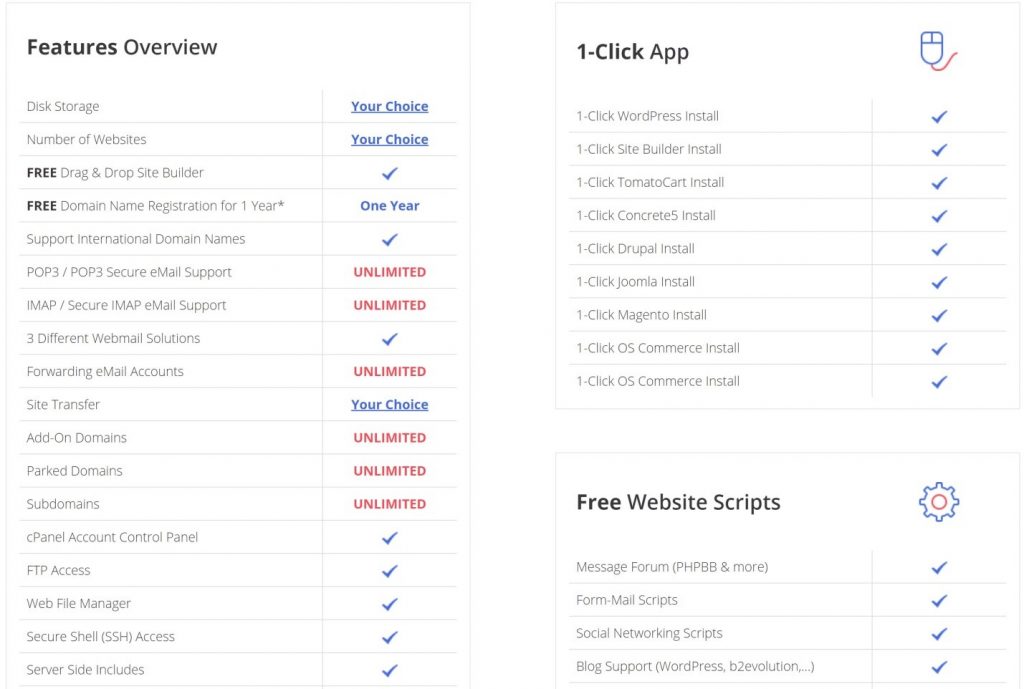Click the checkmark beside cPanel Account Control Panel

[x=389, y=538]
